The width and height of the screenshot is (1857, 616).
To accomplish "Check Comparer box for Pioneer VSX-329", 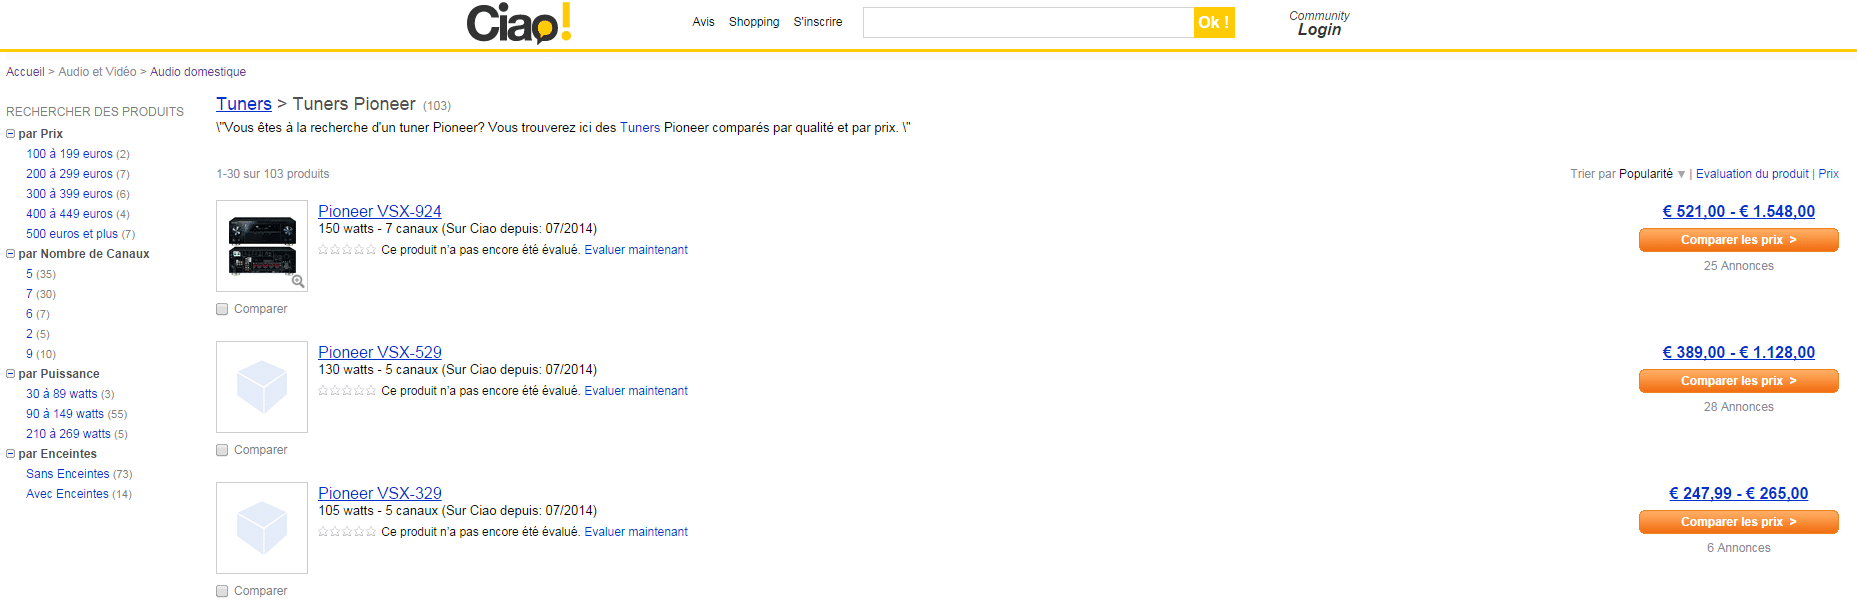I will (x=222, y=591).
